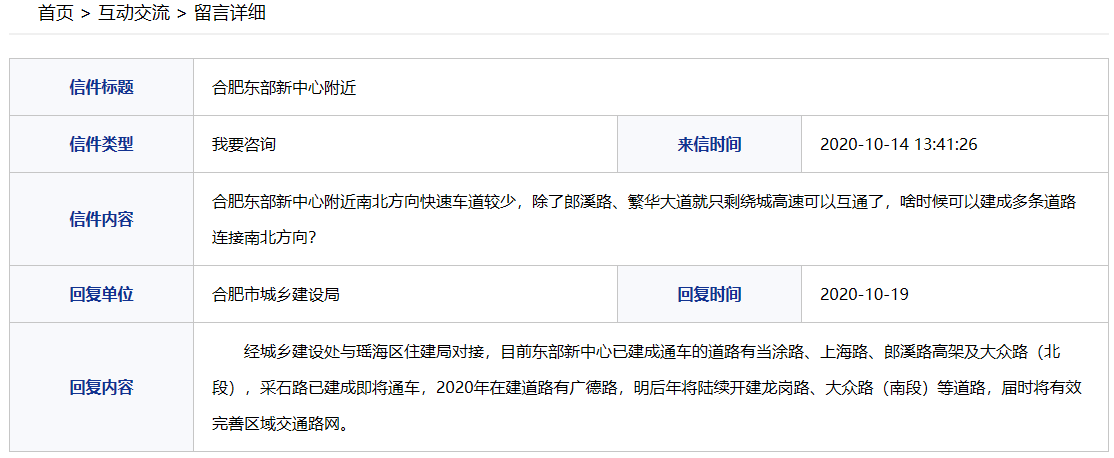Click the 回复内容 label cell
This screenshot has height=458, width=1114.
point(102,387)
